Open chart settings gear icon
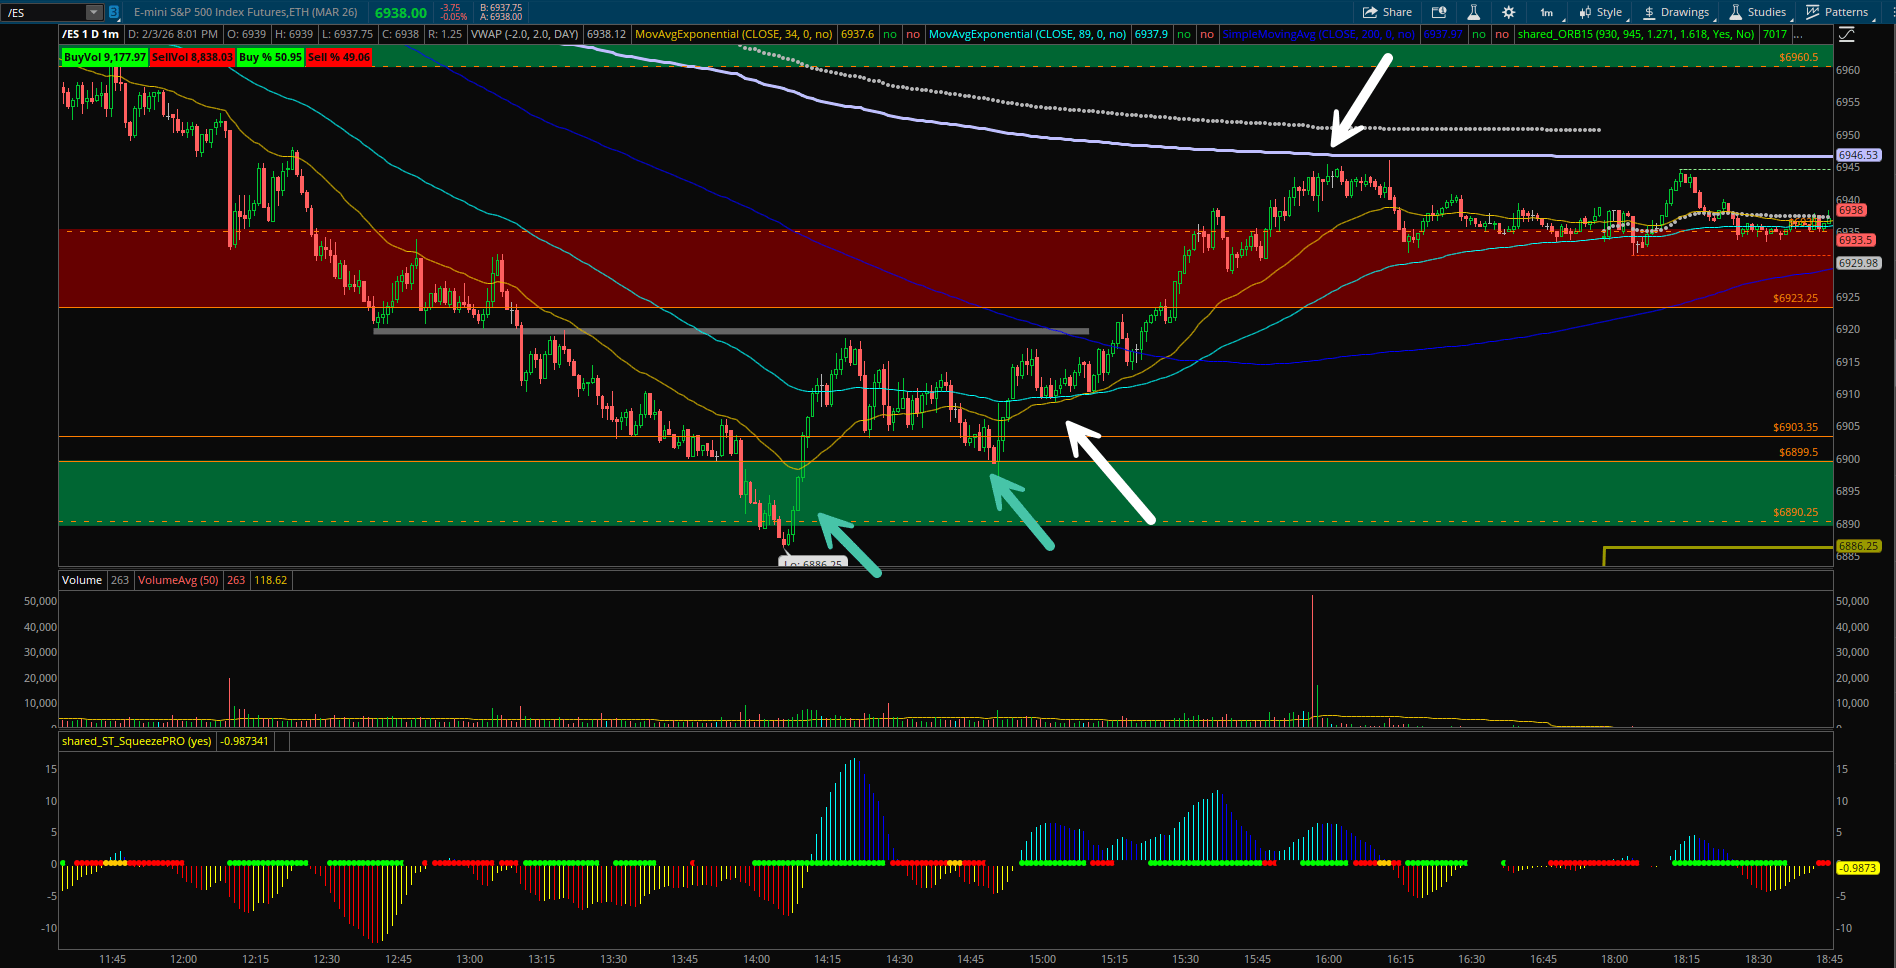 tap(1508, 12)
